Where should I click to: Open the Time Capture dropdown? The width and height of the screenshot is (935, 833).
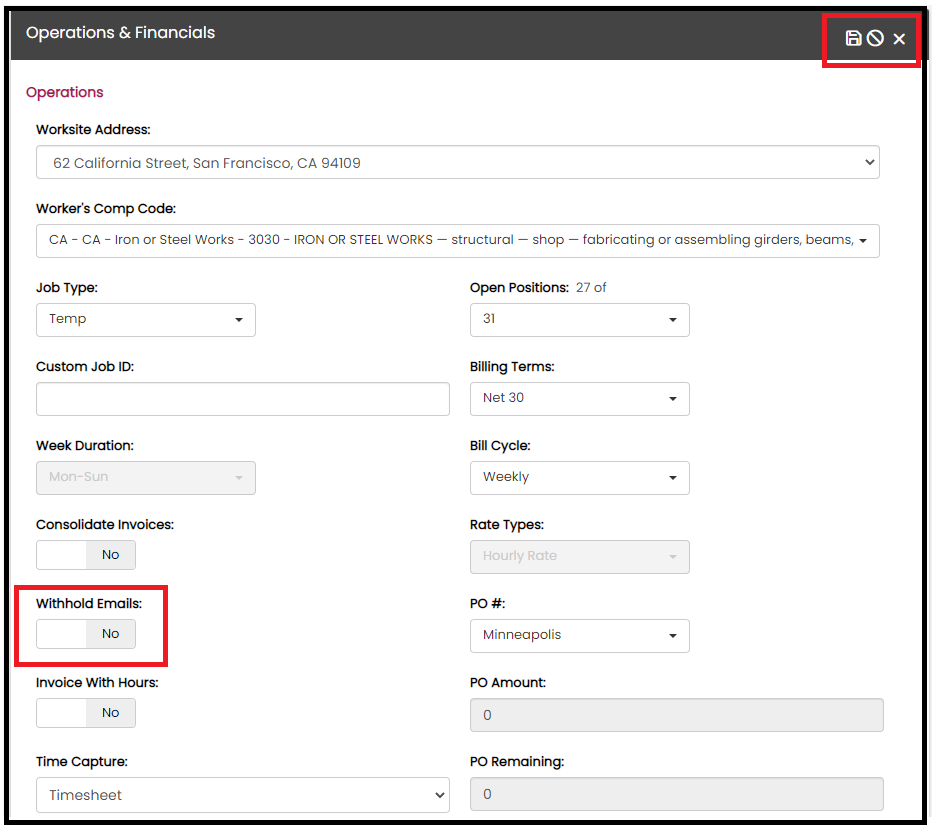[243, 795]
